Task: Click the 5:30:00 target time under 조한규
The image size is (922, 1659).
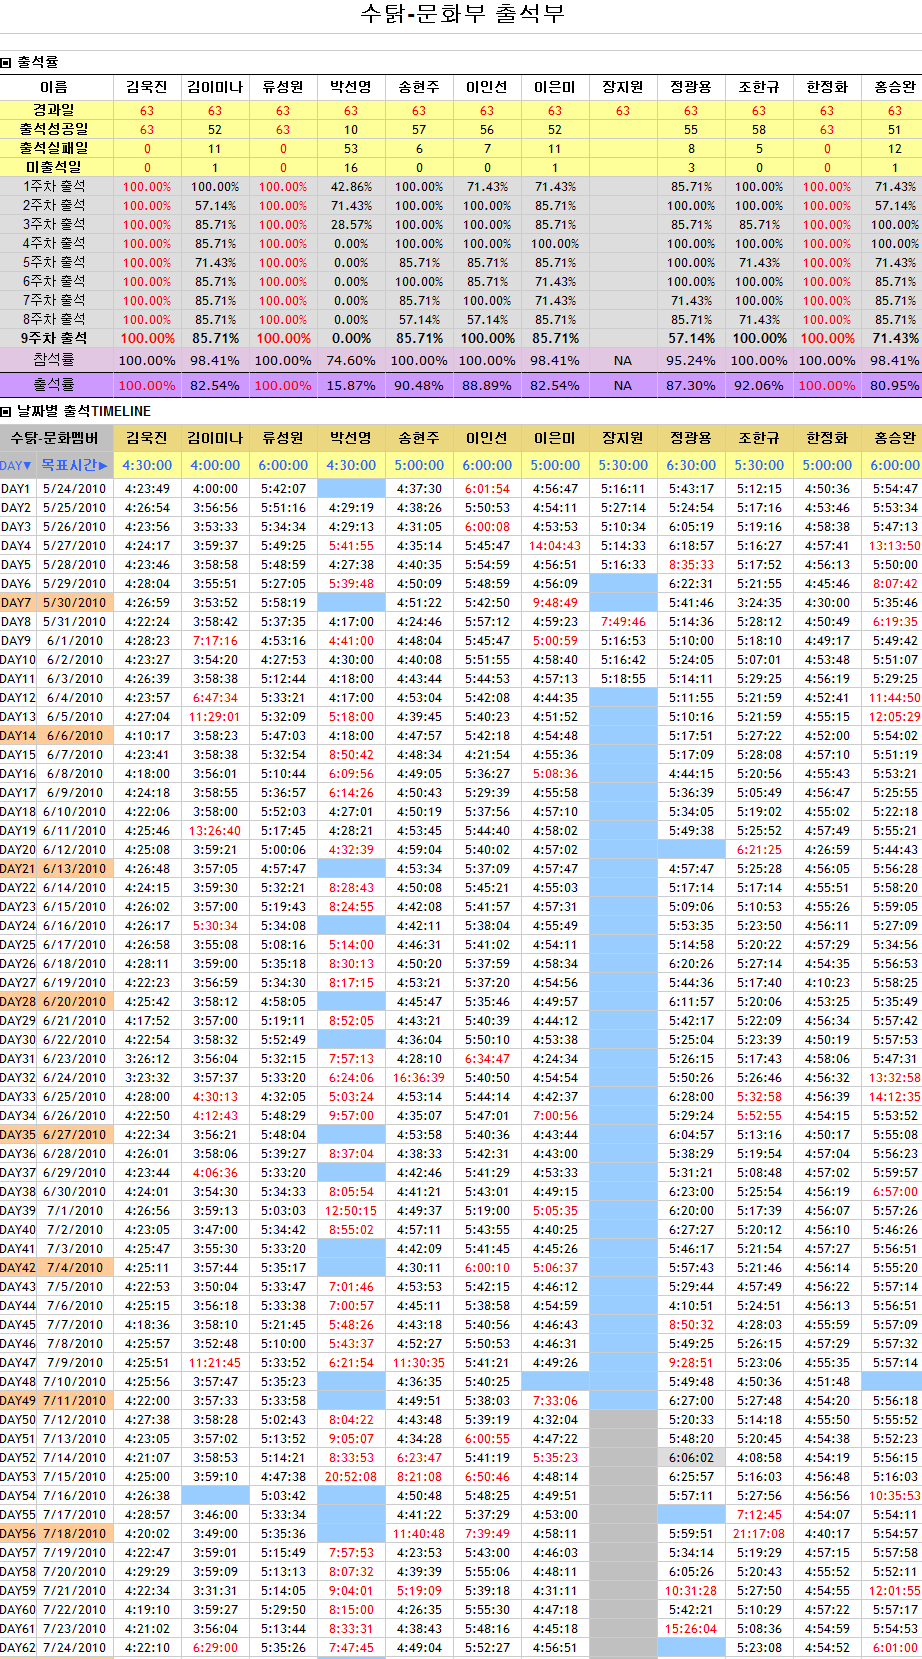Action: point(759,465)
